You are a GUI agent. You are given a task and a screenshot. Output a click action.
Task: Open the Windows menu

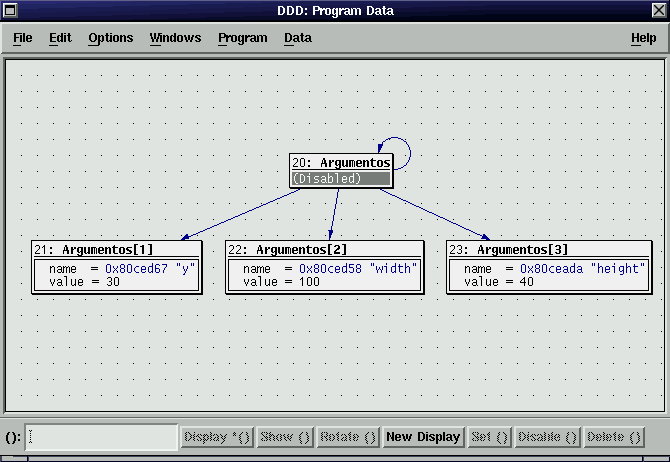pyautogui.click(x=175, y=38)
